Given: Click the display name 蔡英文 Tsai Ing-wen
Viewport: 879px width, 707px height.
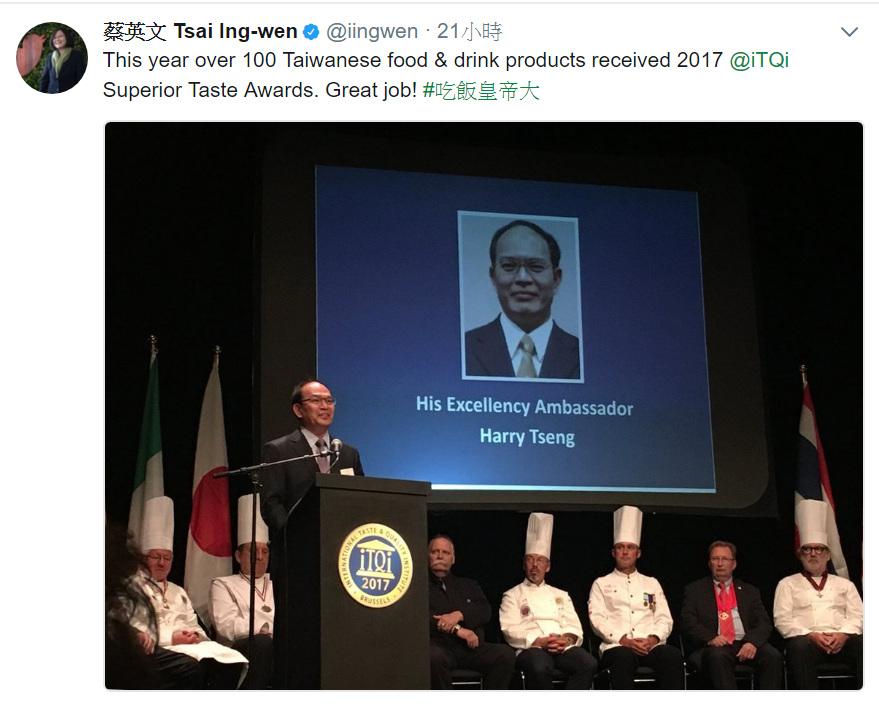Looking at the screenshot, I should 200,31.
